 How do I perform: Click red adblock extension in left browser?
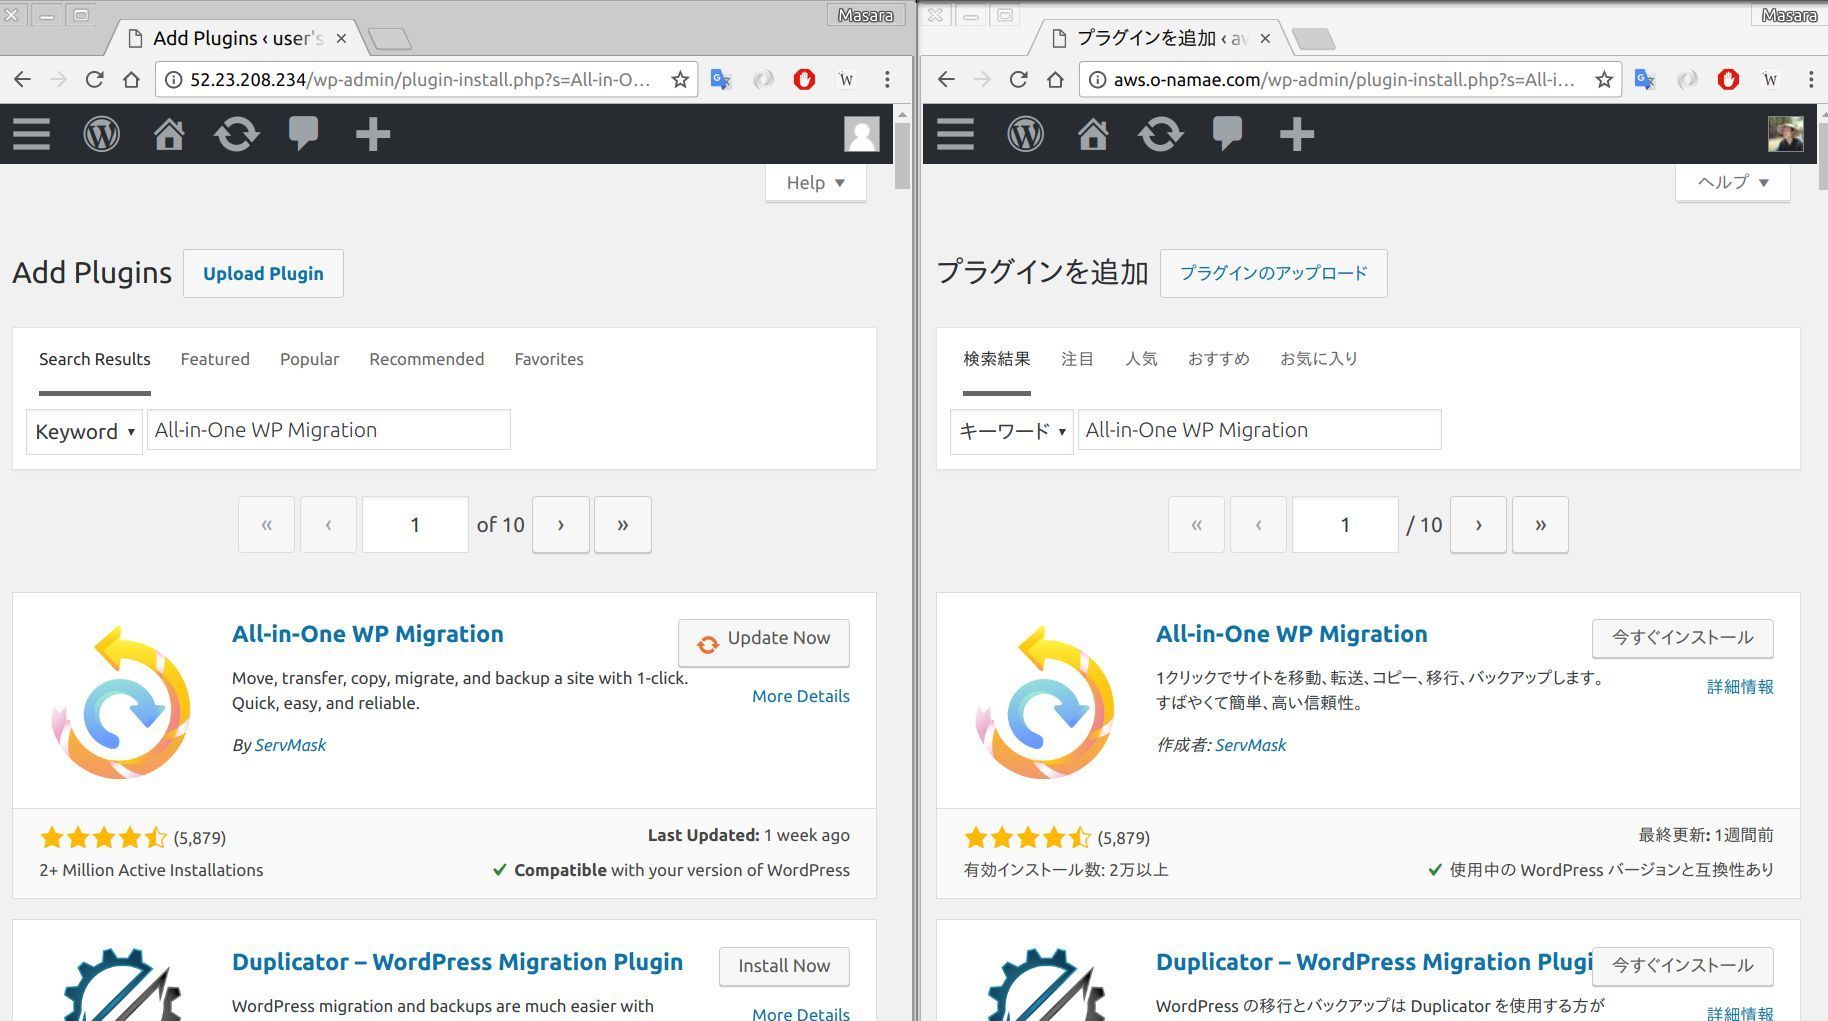[804, 79]
